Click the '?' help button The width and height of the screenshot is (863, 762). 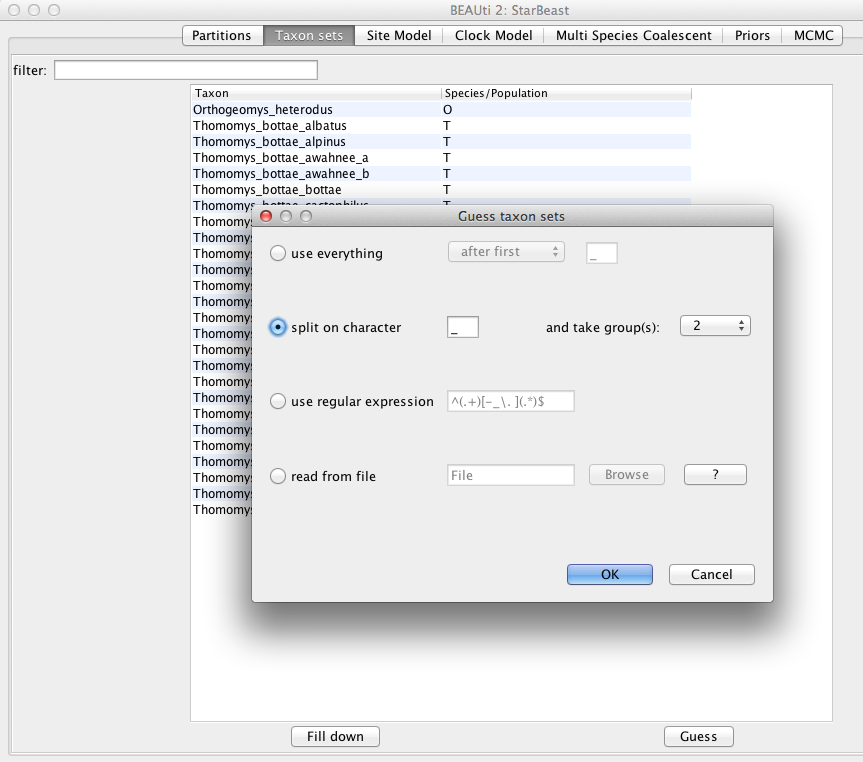coord(715,475)
